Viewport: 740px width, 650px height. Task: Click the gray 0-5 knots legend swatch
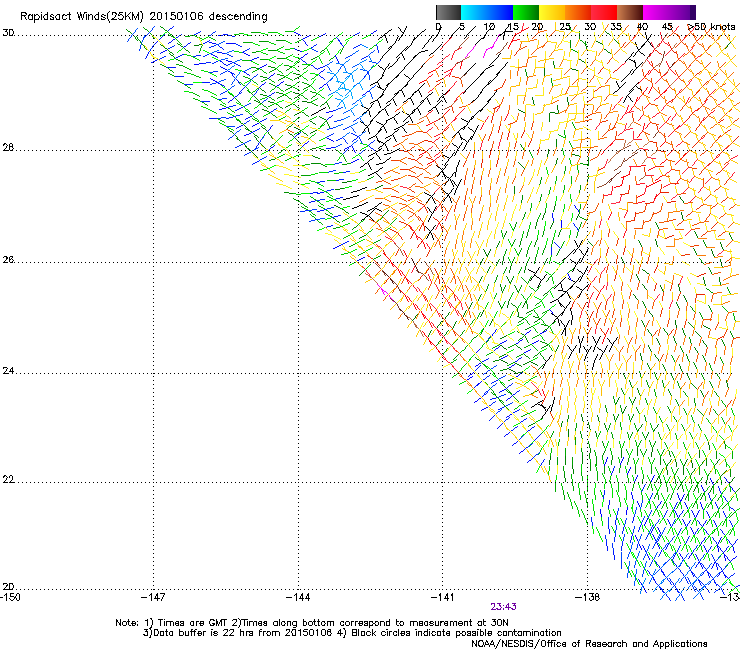[x=448, y=12]
